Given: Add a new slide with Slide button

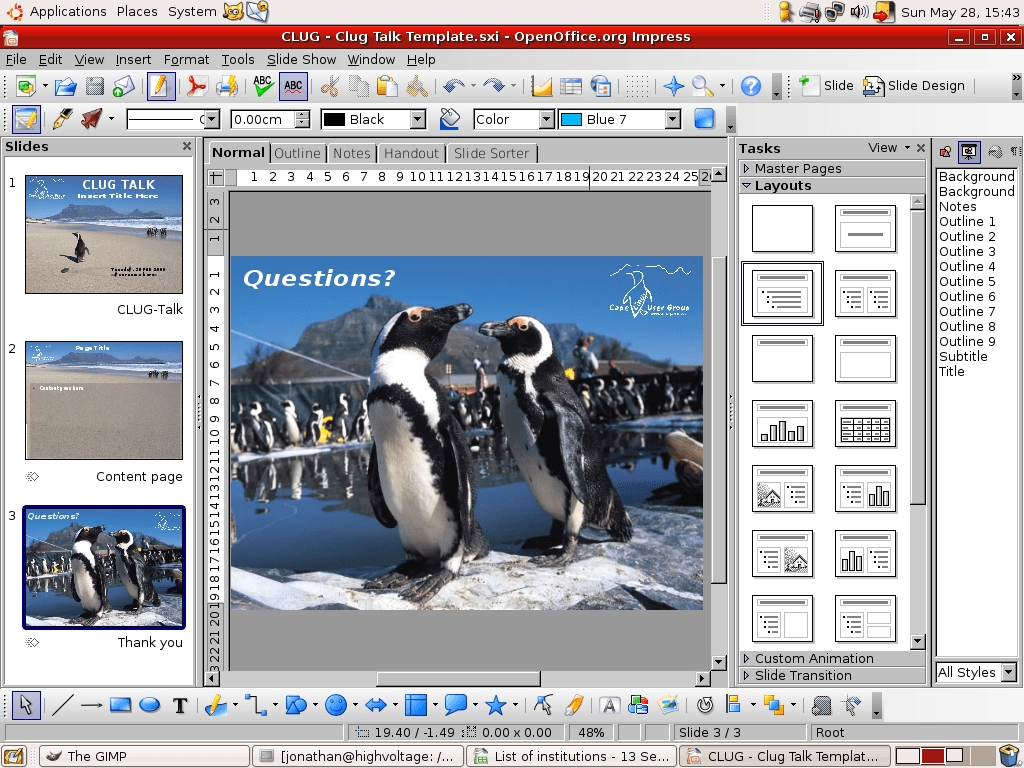Looking at the screenshot, I should click(826, 86).
